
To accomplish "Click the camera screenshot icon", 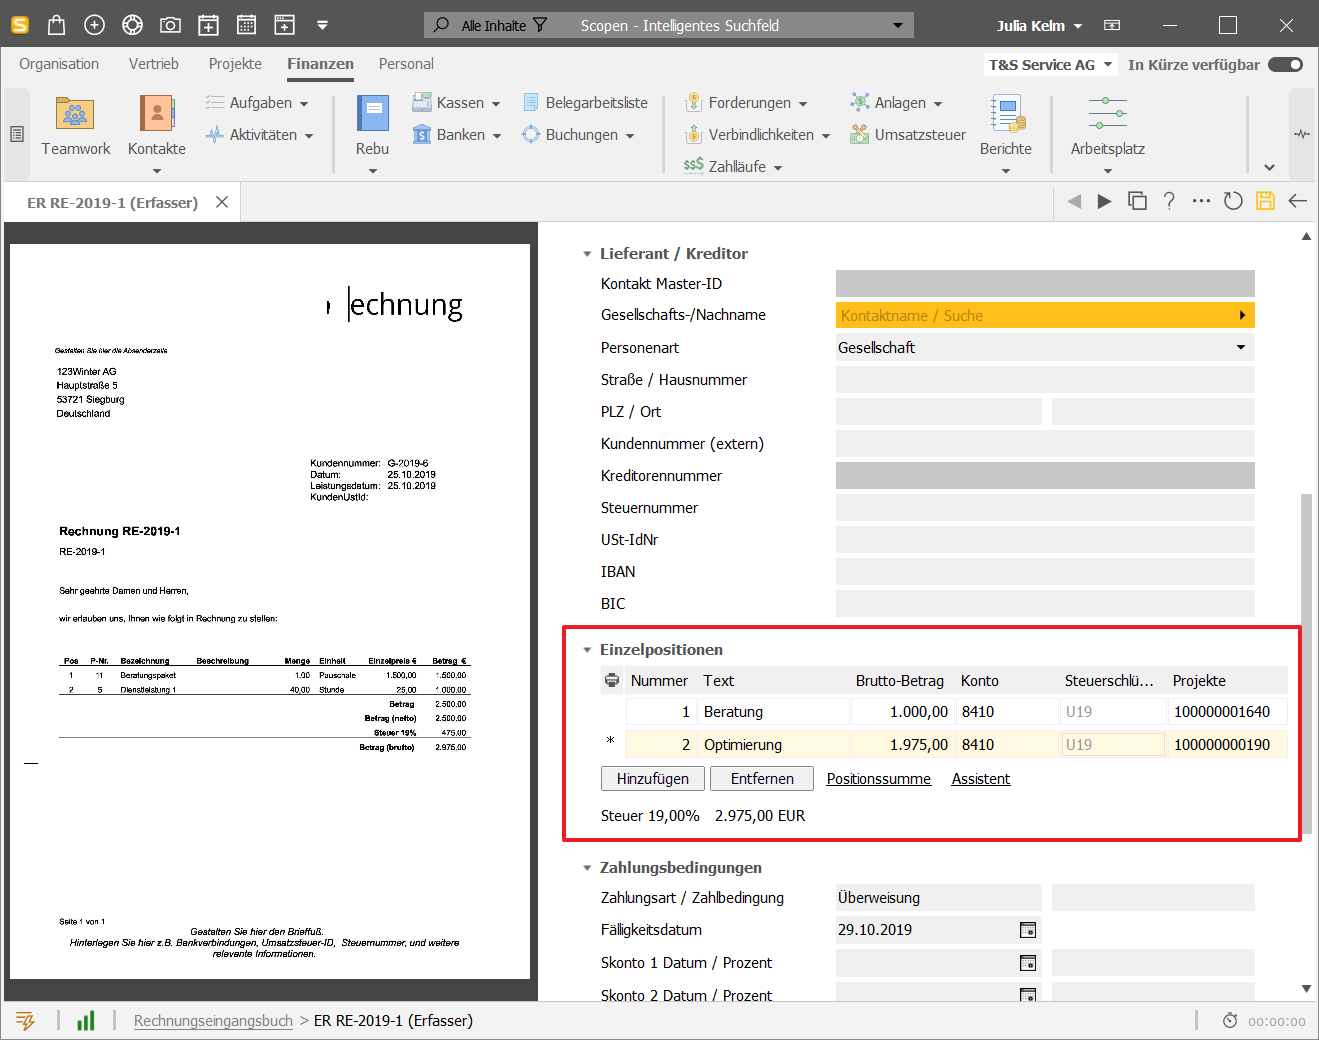I will coord(170,25).
